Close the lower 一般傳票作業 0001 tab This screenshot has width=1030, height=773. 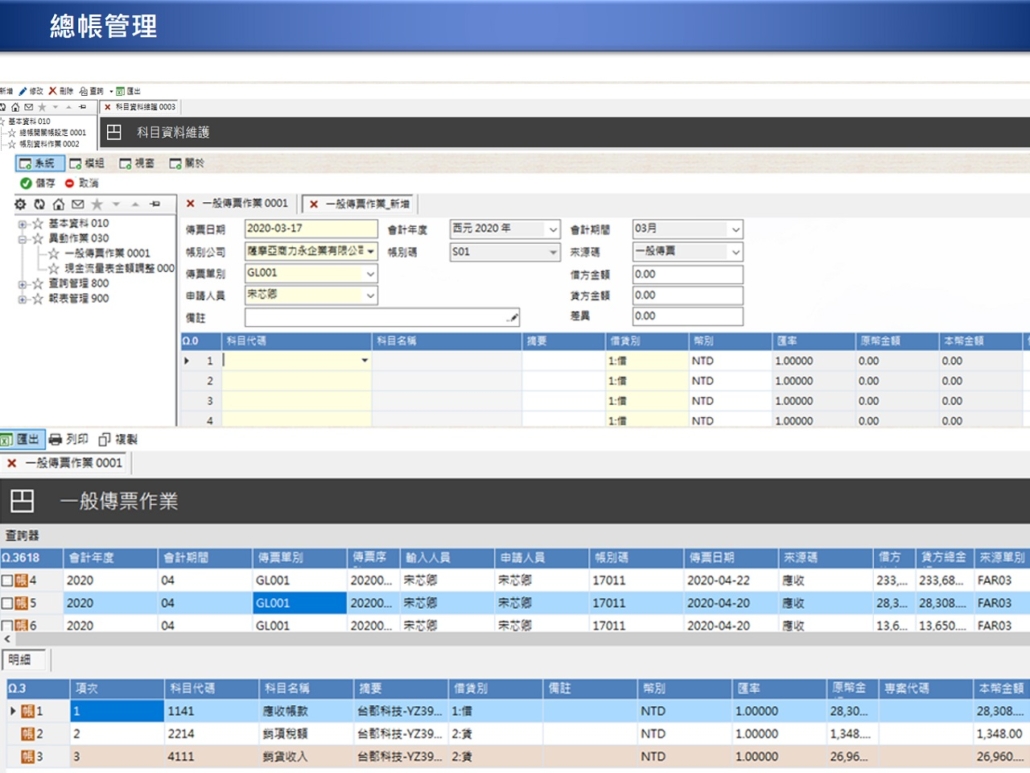[12, 463]
